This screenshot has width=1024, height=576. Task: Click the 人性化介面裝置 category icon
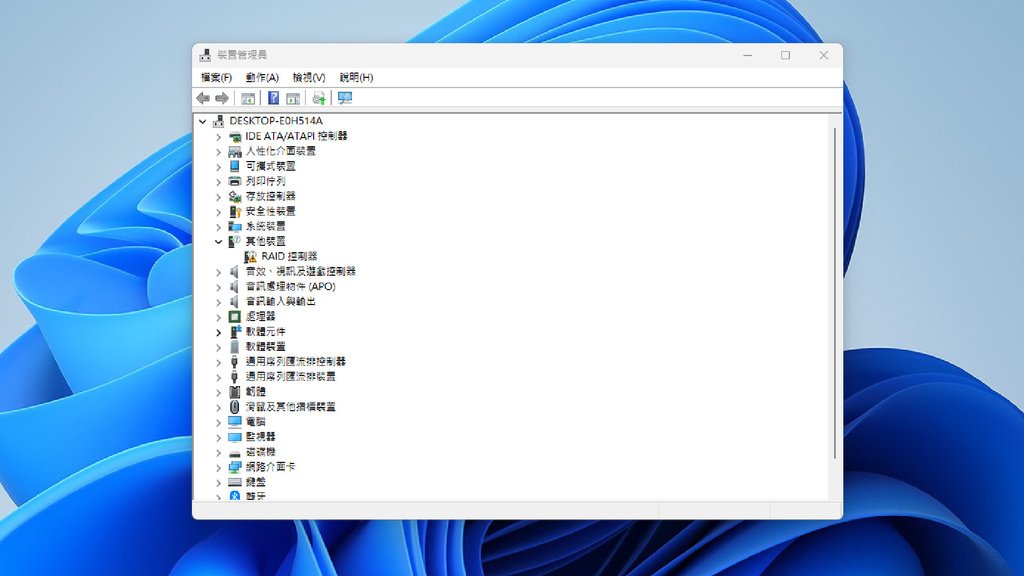[234, 151]
